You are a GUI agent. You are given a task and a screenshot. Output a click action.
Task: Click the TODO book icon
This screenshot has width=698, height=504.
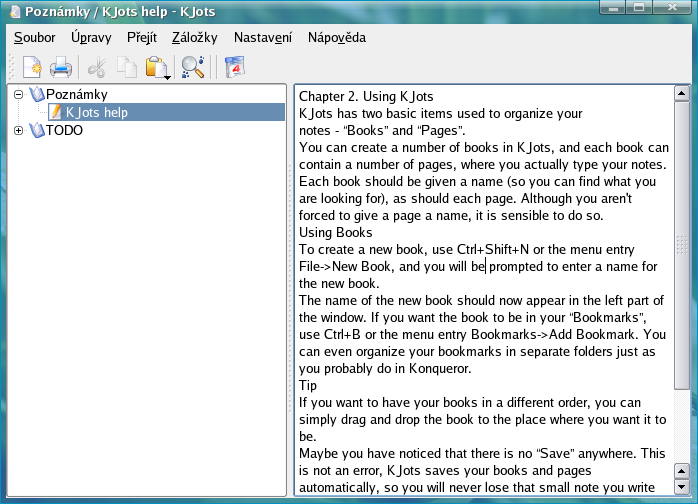tap(37, 130)
